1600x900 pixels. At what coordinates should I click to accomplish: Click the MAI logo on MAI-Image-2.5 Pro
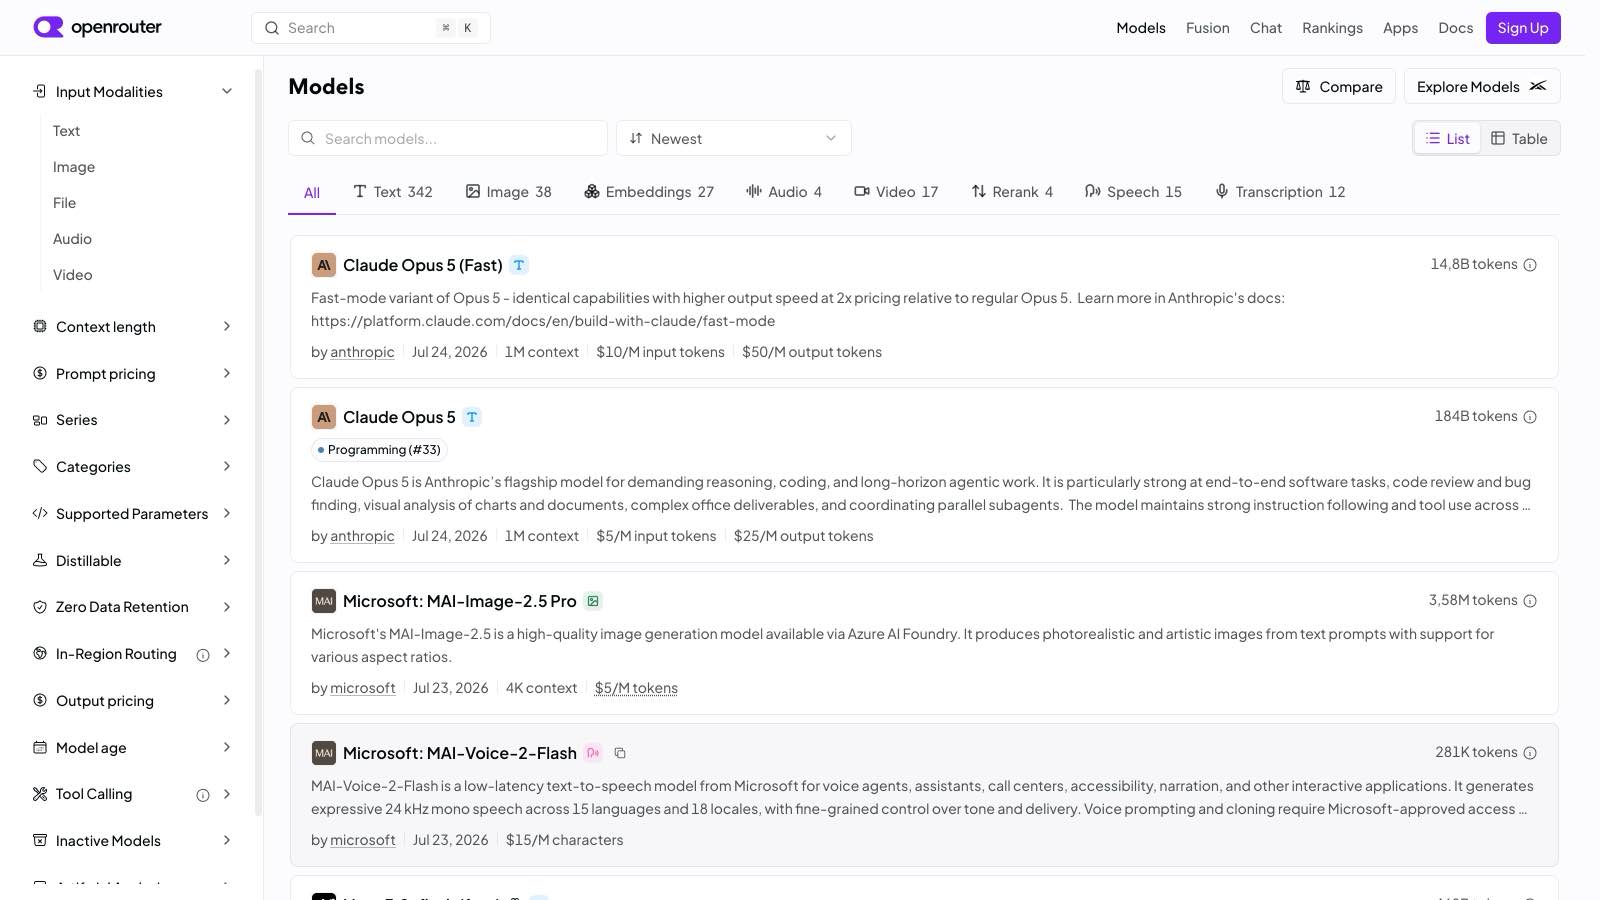pyautogui.click(x=323, y=601)
